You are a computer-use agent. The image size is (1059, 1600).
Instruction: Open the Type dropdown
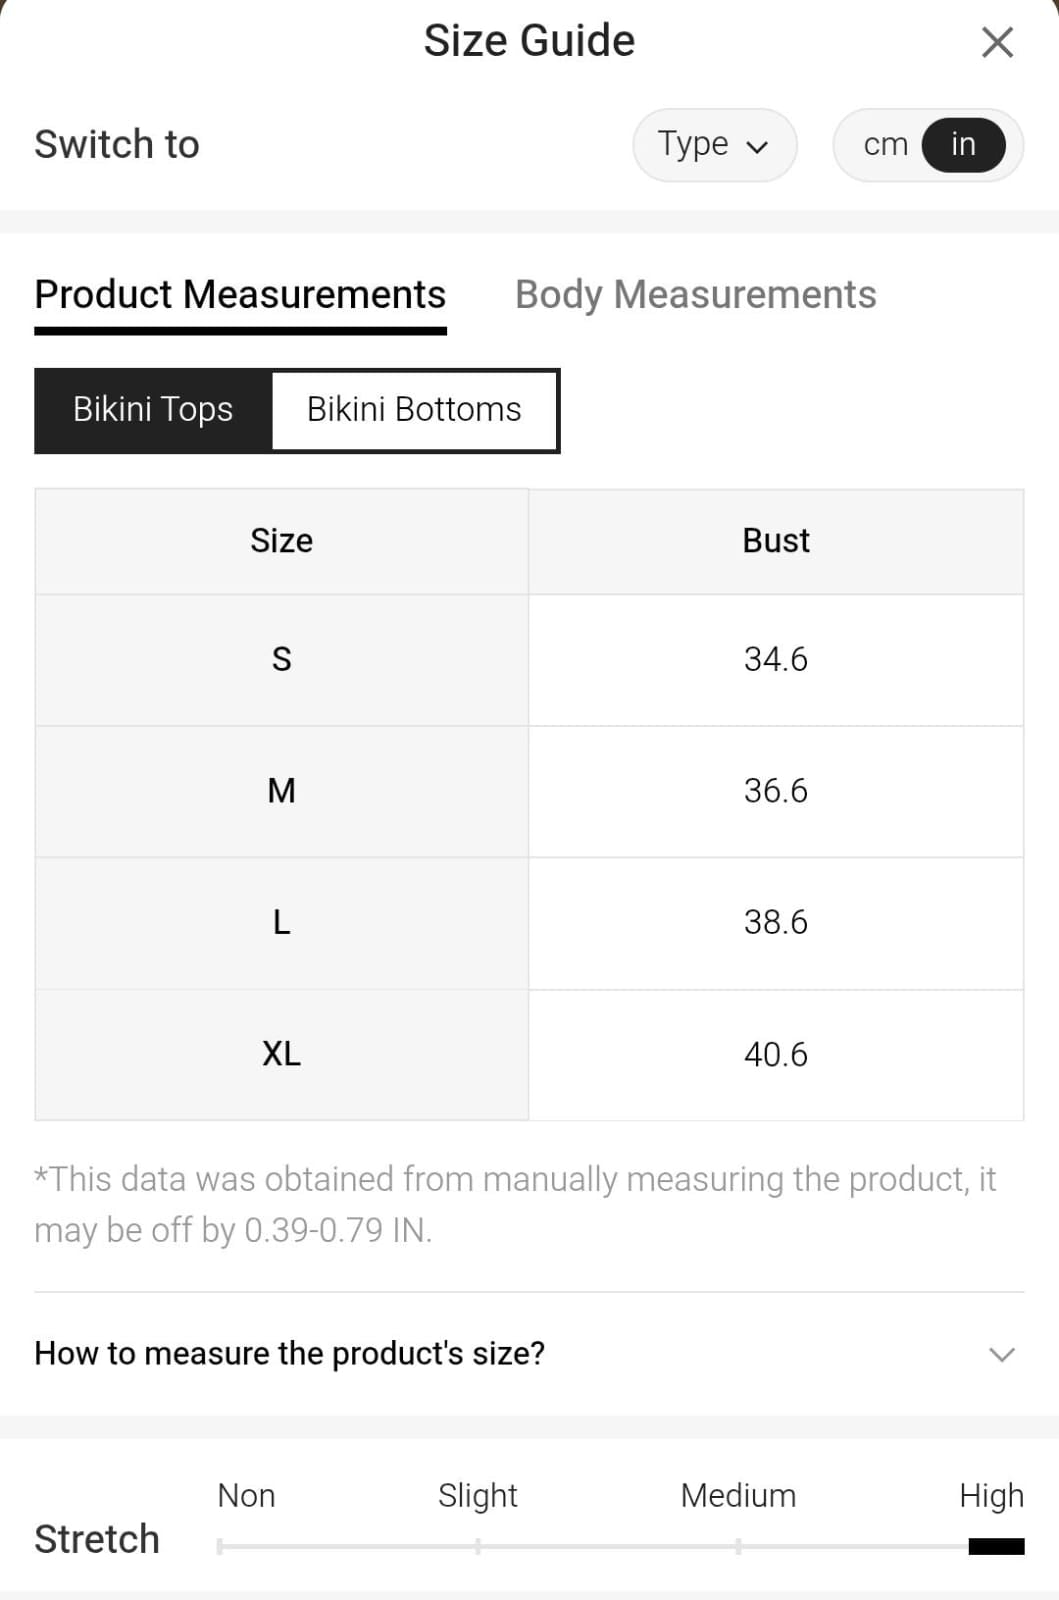tap(713, 145)
